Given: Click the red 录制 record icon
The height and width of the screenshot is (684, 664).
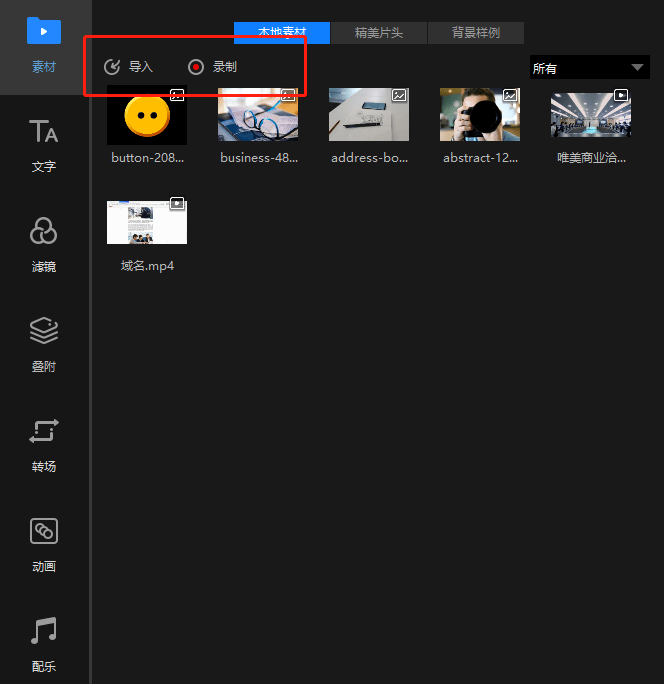Looking at the screenshot, I should (x=196, y=67).
